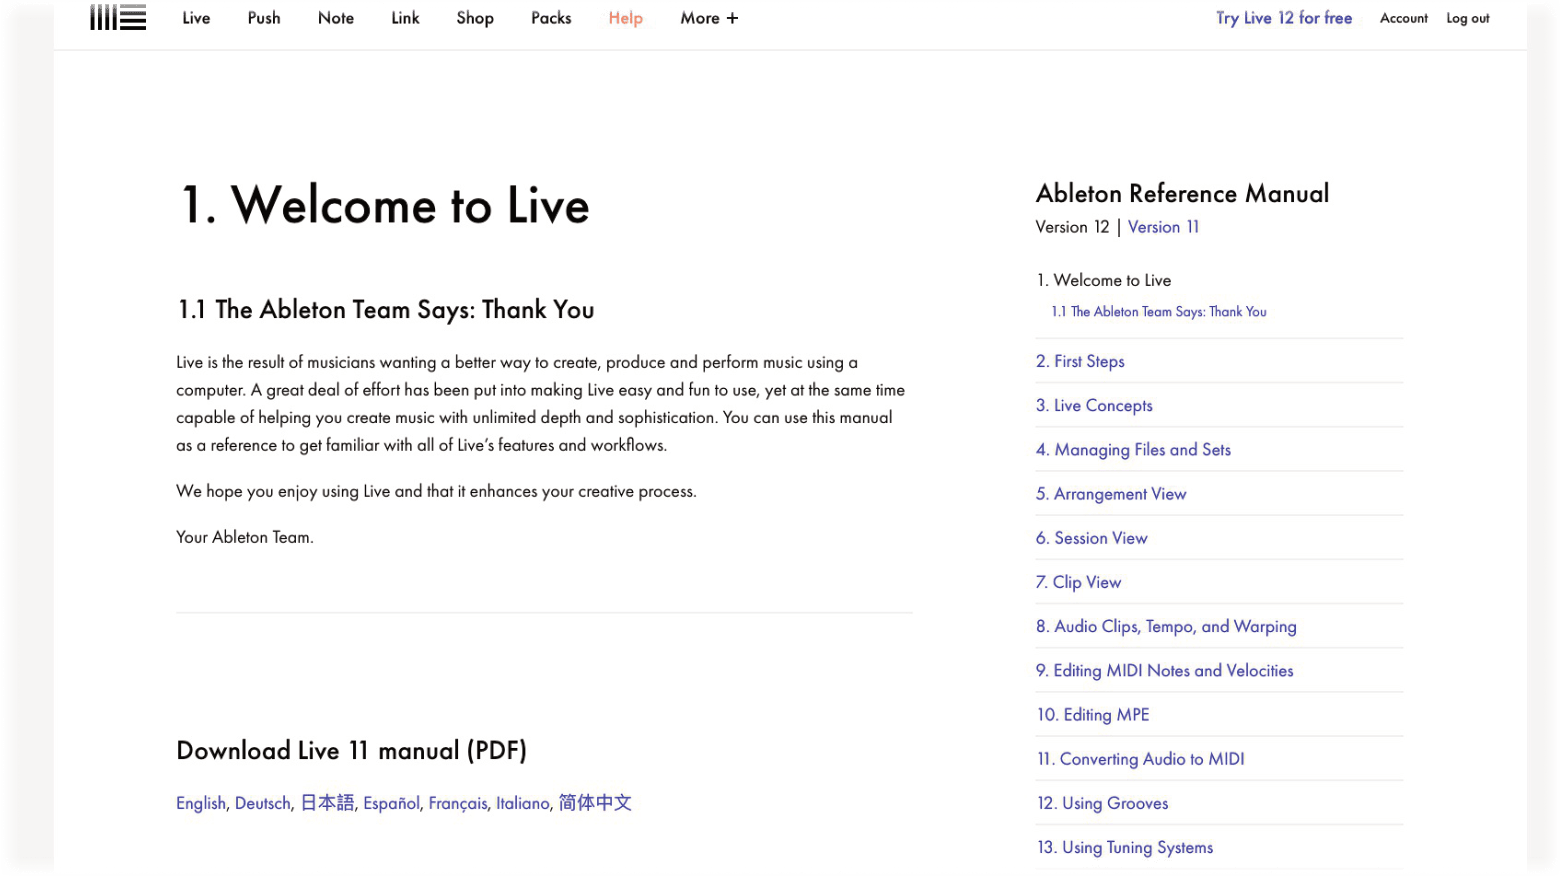
Task: Open chapter 4. Managing Files and Sets
Action: [x=1133, y=450]
